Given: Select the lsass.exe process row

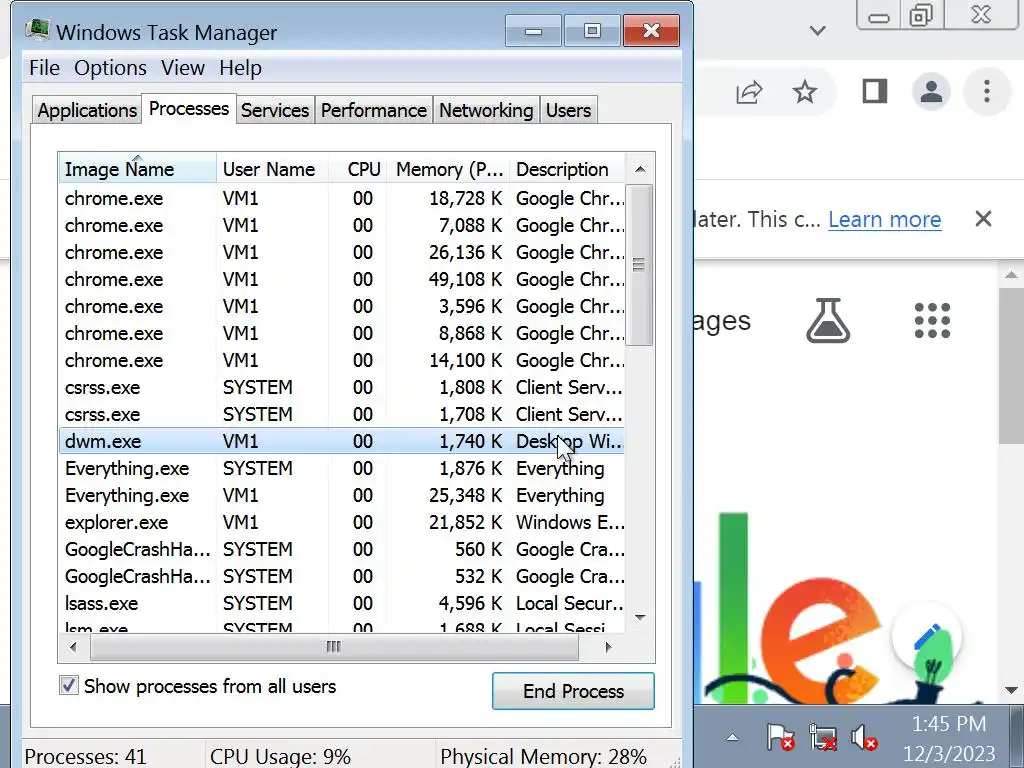Looking at the screenshot, I should point(342,603).
